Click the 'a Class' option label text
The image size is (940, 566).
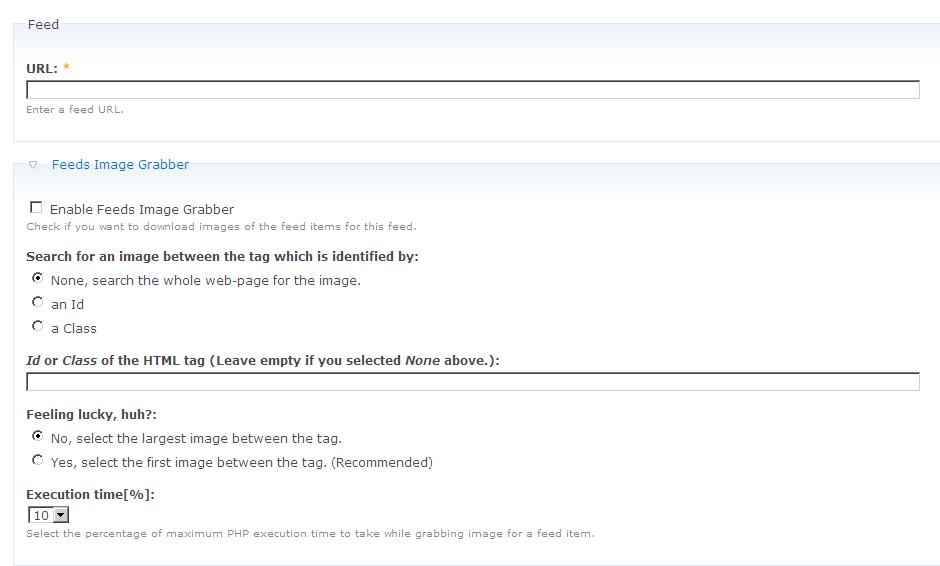tap(74, 329)
